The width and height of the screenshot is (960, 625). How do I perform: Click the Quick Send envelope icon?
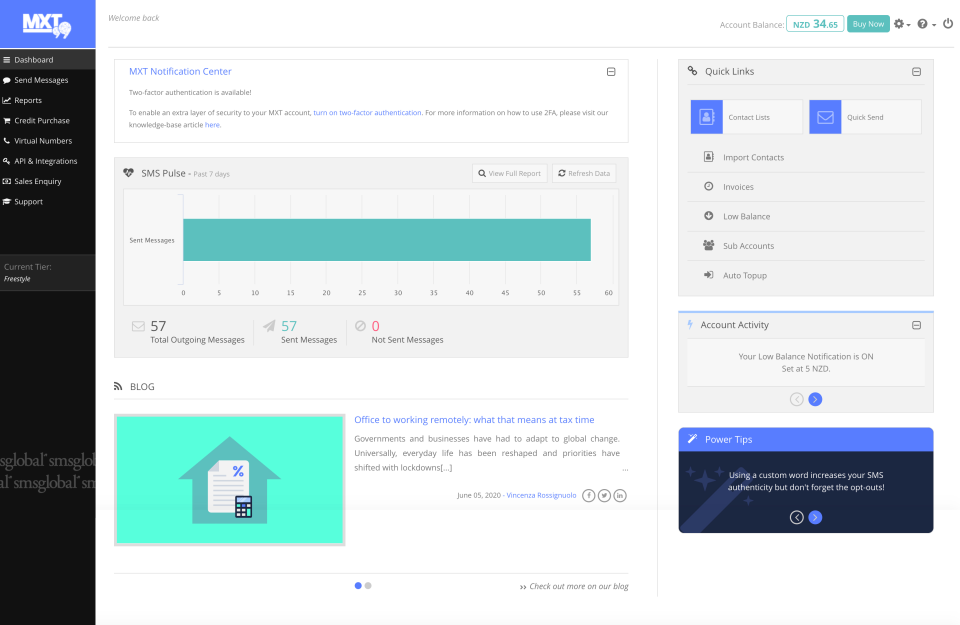(824, 116)
